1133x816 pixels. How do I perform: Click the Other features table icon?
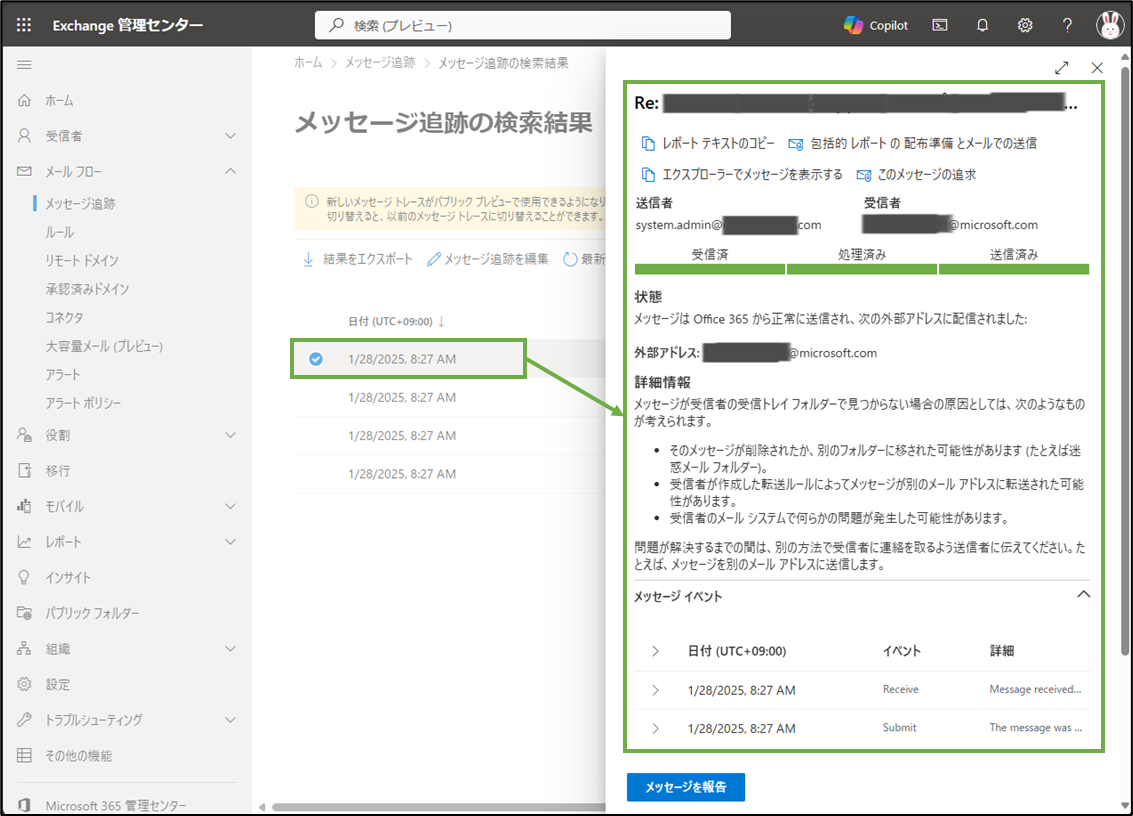tap(24, 755)
